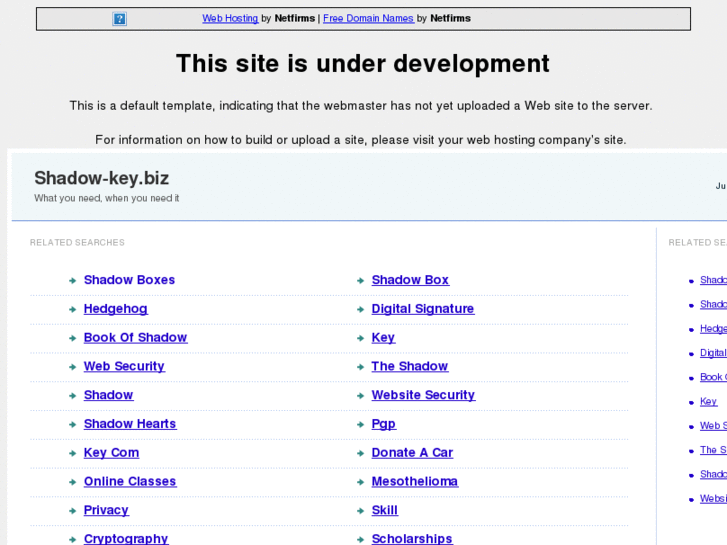Click the arrow icon beside Book Of Shadow
Image resolution: width=727 pixels, height=545 pixels.
pyautogui.click(x=72, y=338)
